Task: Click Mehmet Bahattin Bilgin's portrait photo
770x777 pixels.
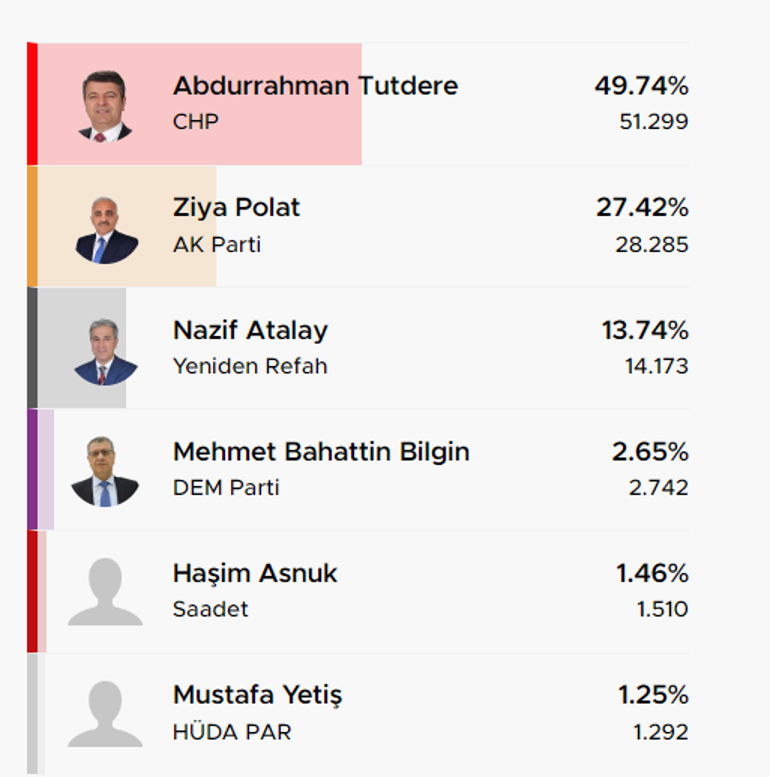Action: [x=105, y=471]
